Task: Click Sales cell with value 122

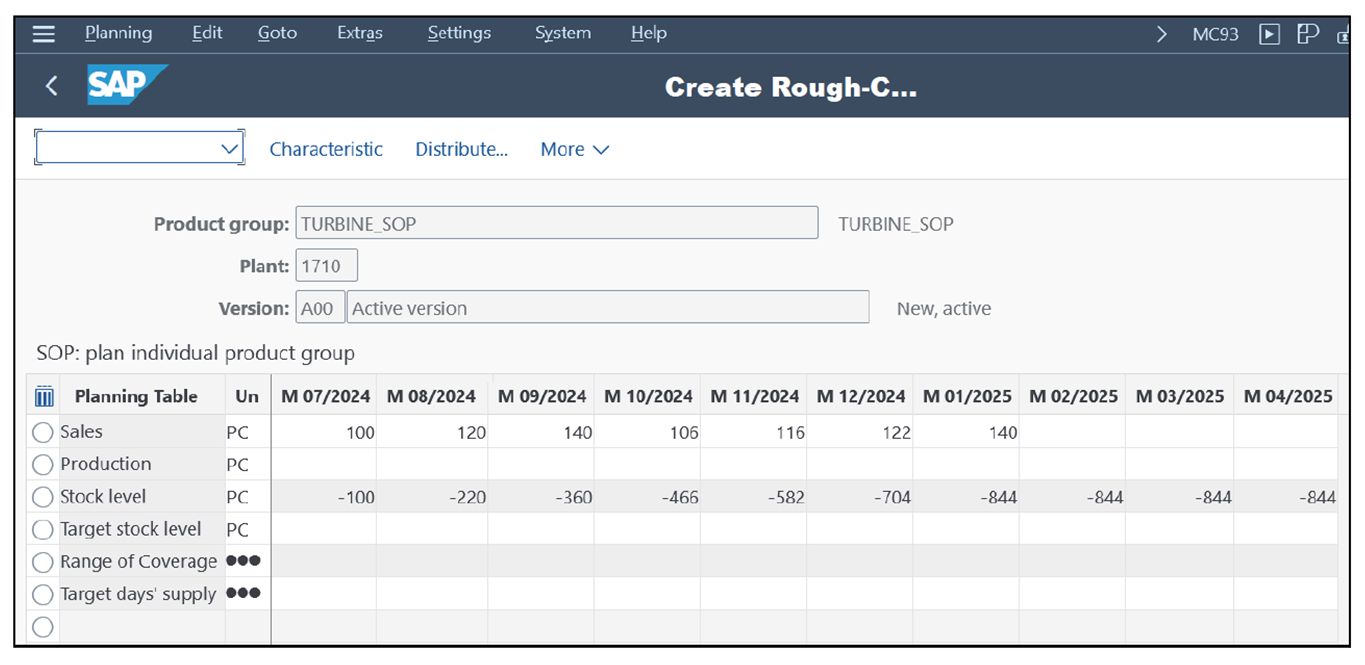Action: point(860,433)
